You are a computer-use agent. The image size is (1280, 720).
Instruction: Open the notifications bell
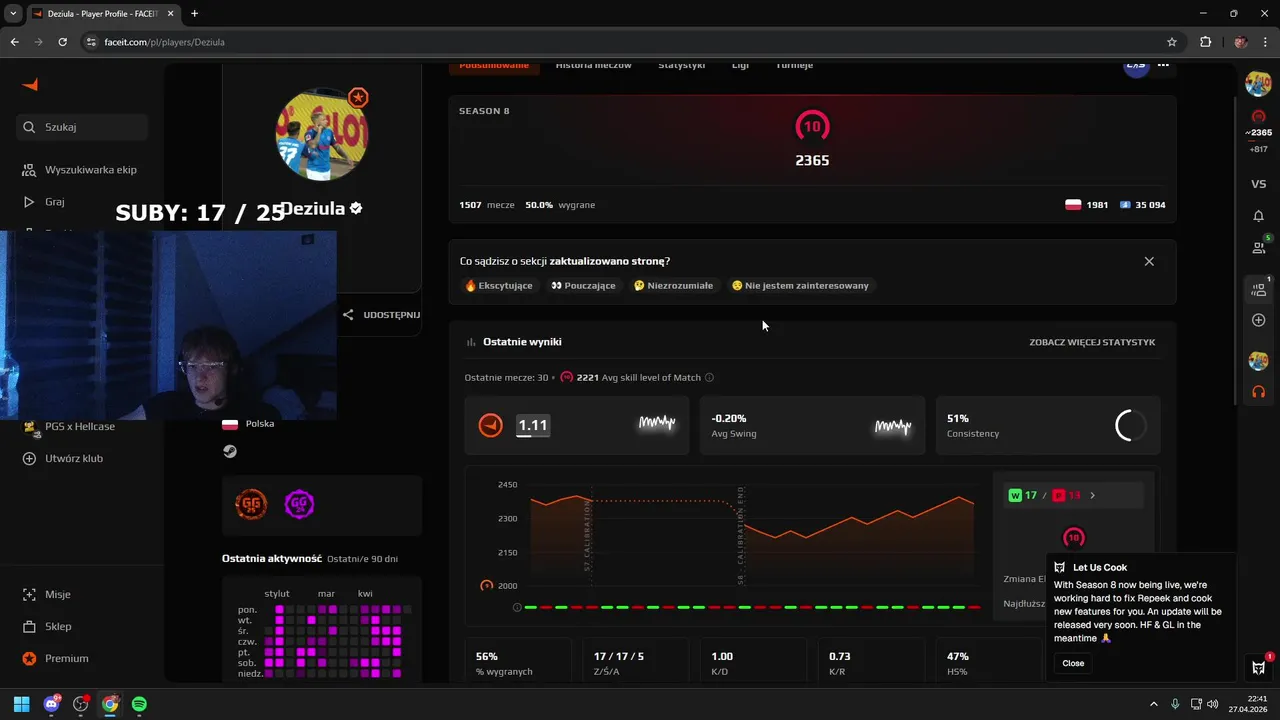(1258, 216)
